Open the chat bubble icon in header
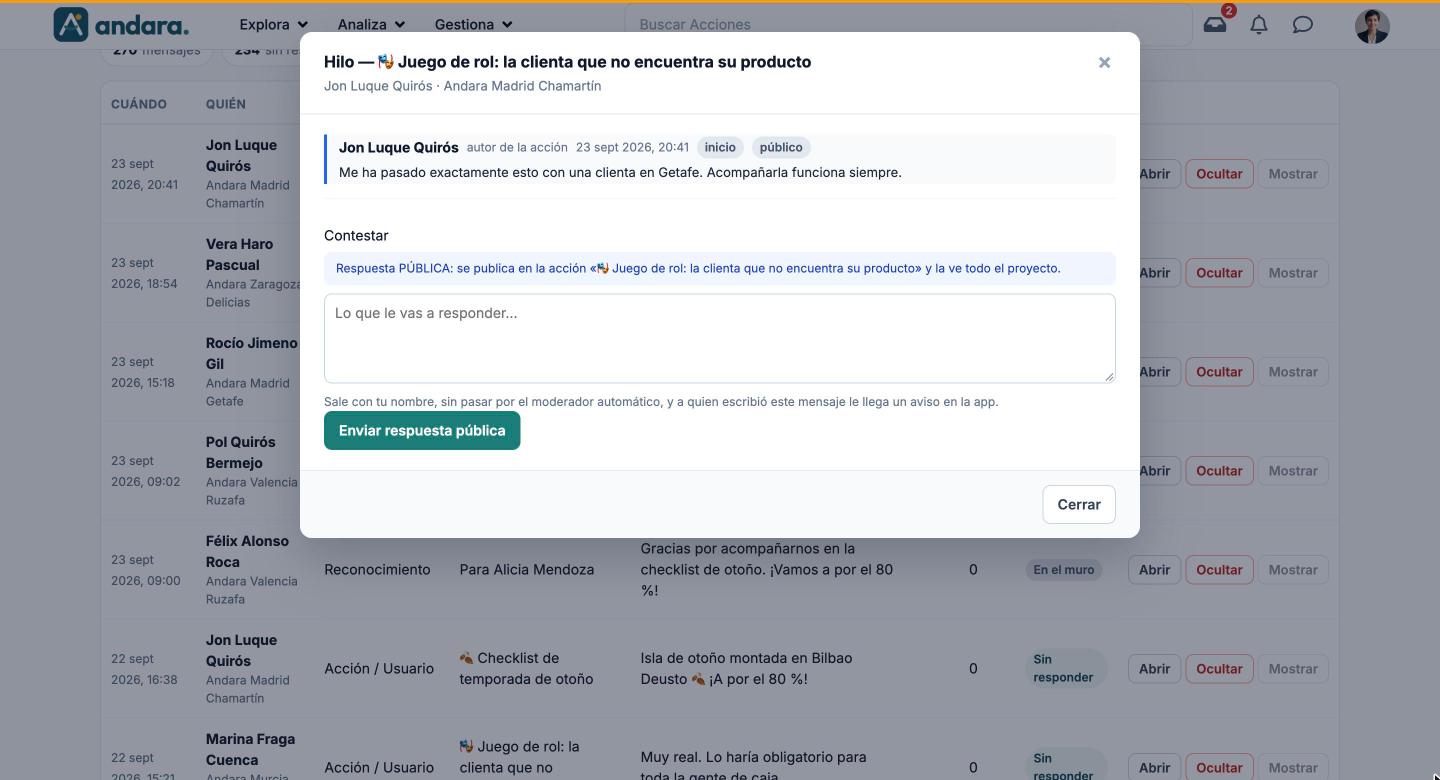Viewport: 1440px width, 780px height. (1303, 24)
